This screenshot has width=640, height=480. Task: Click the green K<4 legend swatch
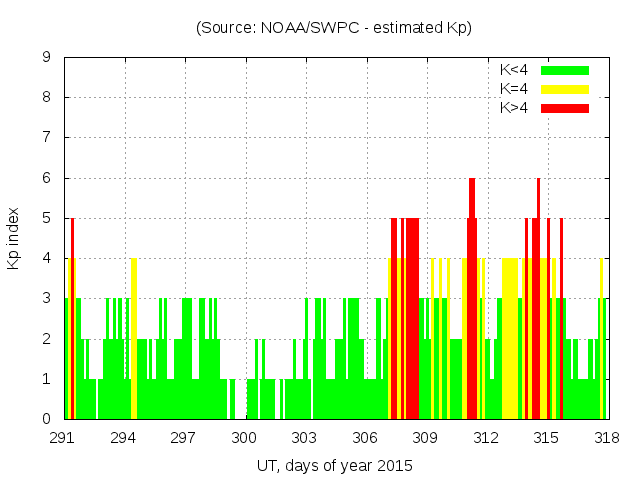(565, 70)
